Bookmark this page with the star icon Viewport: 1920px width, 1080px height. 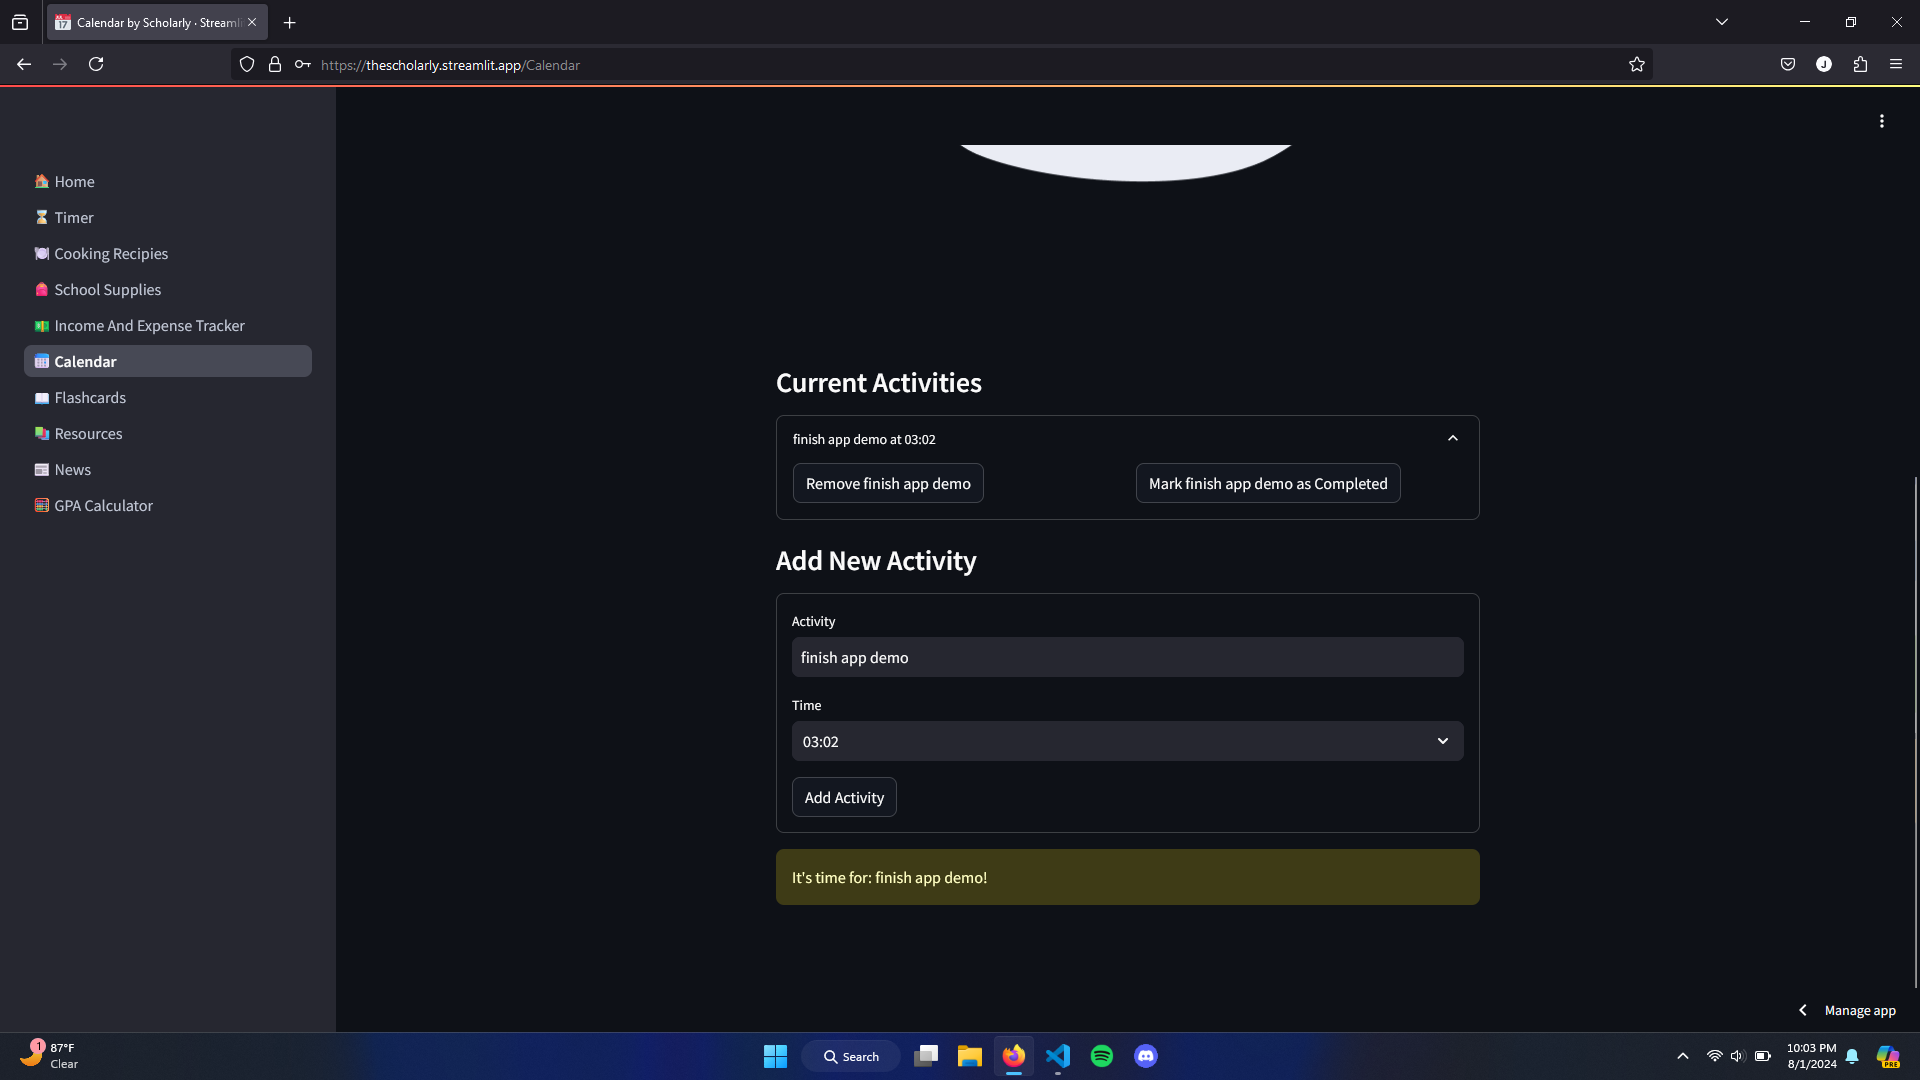[1636, 65]
